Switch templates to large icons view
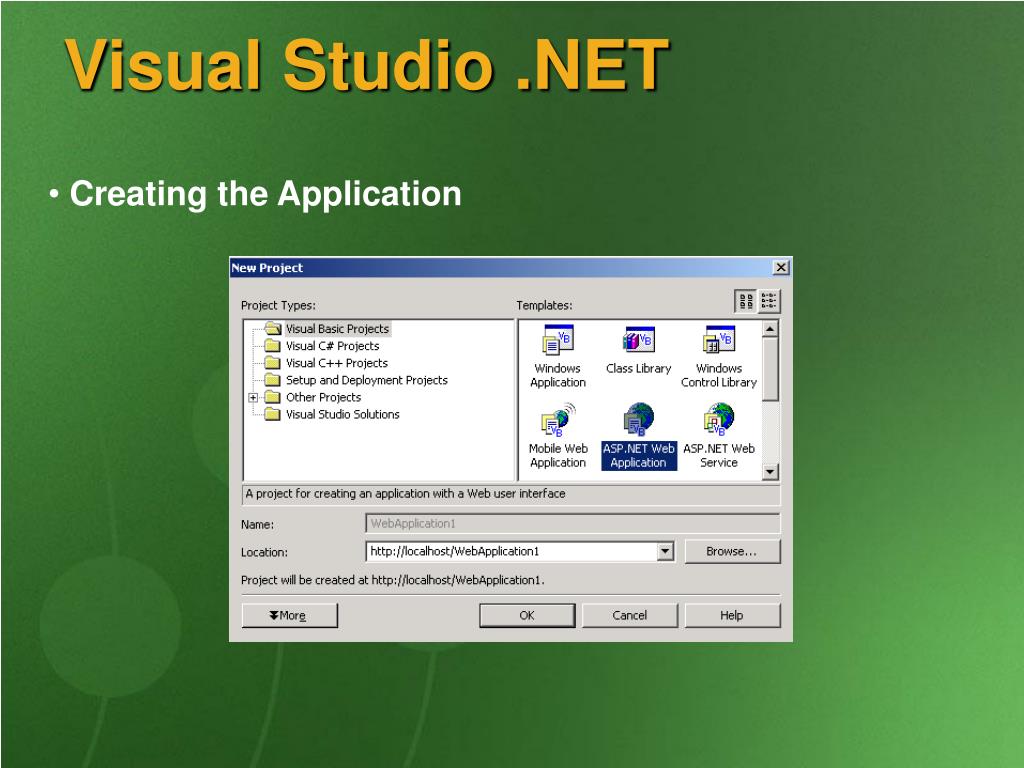The width and height of the screenshot is (1024, 768). tap(746, 301)
